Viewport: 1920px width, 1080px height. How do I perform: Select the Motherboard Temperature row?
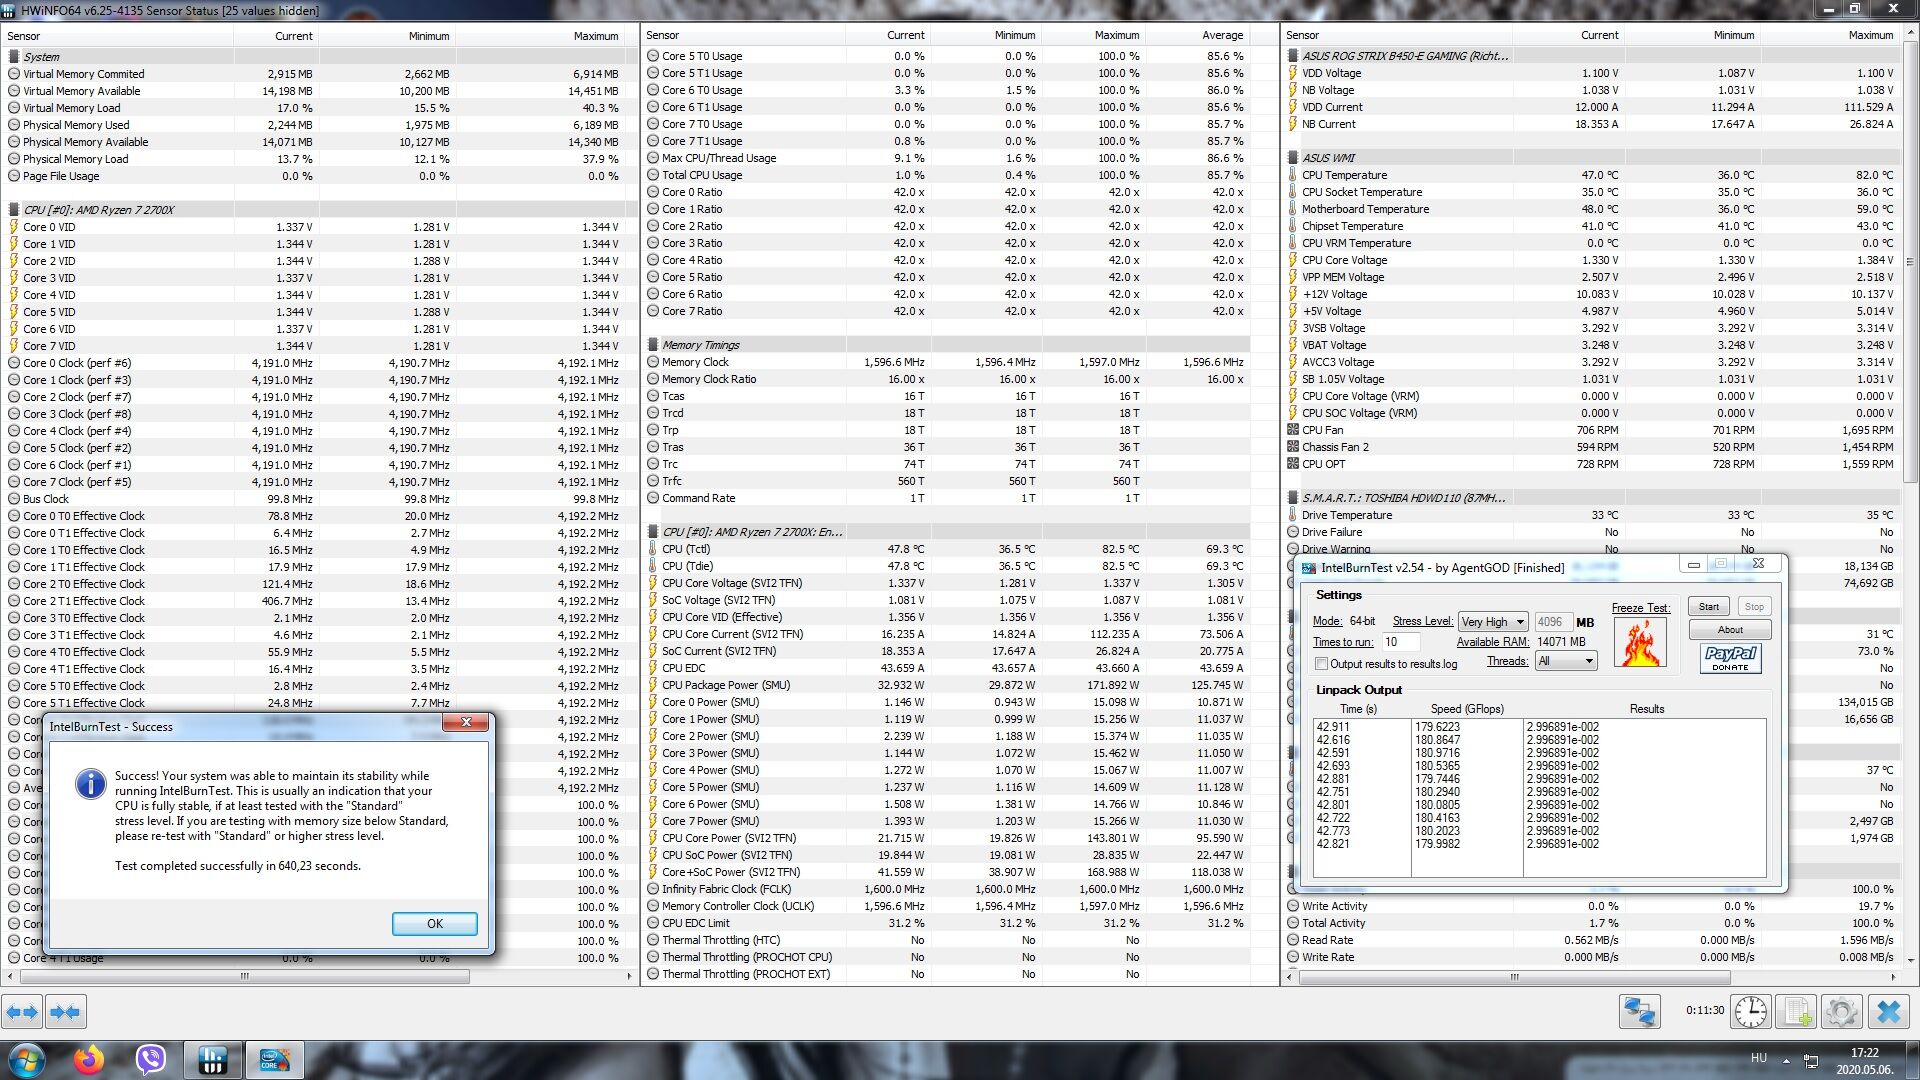[x=1590, y=209]
